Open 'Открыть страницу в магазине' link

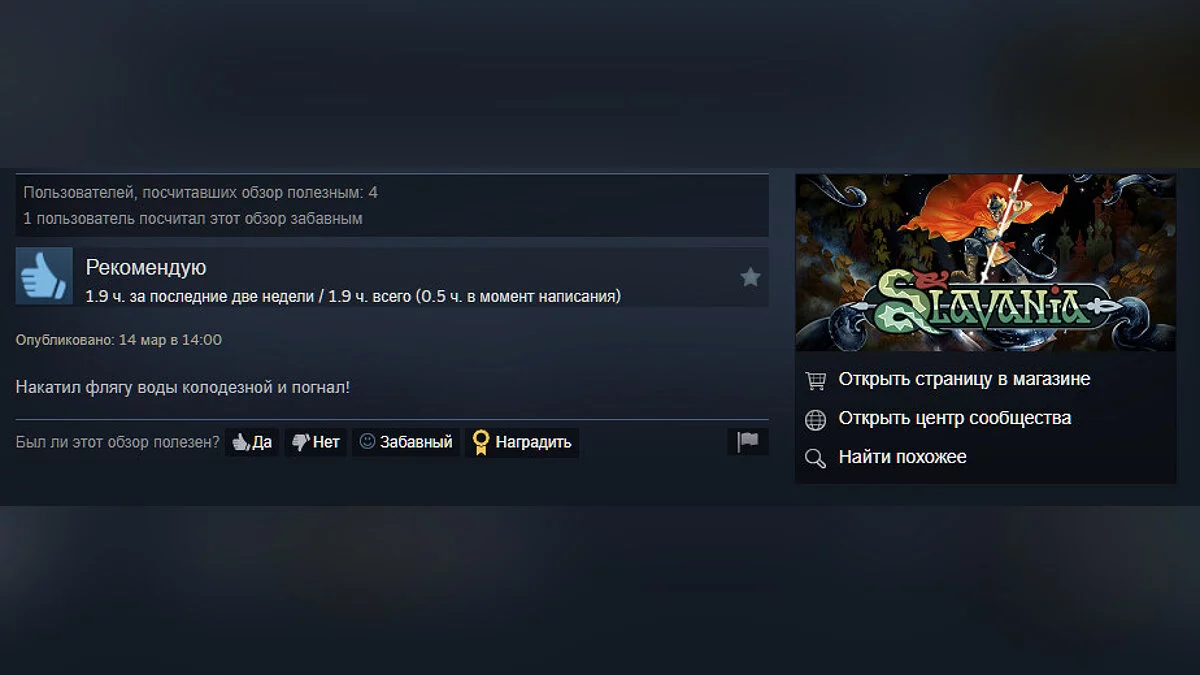[x=964, y=379]
